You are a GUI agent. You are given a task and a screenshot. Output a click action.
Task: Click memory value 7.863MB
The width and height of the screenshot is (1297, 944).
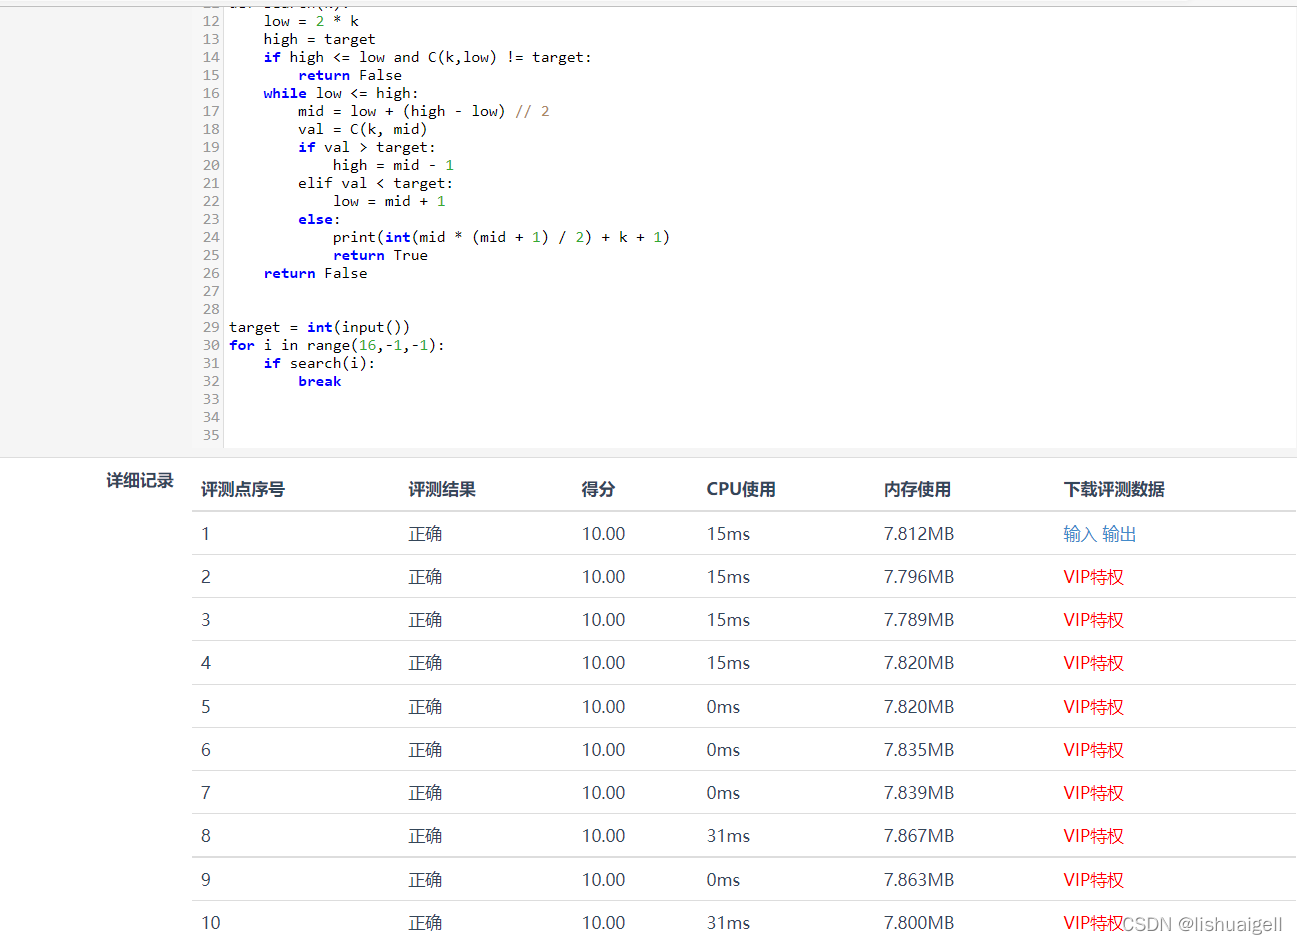919,880
